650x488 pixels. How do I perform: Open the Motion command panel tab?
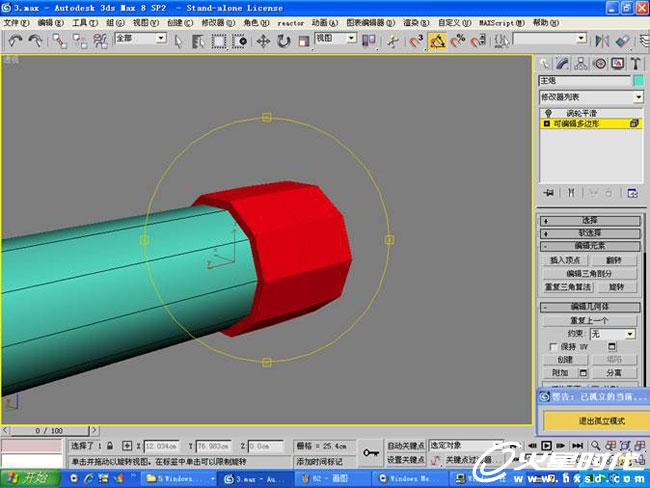tap(599, 63)
